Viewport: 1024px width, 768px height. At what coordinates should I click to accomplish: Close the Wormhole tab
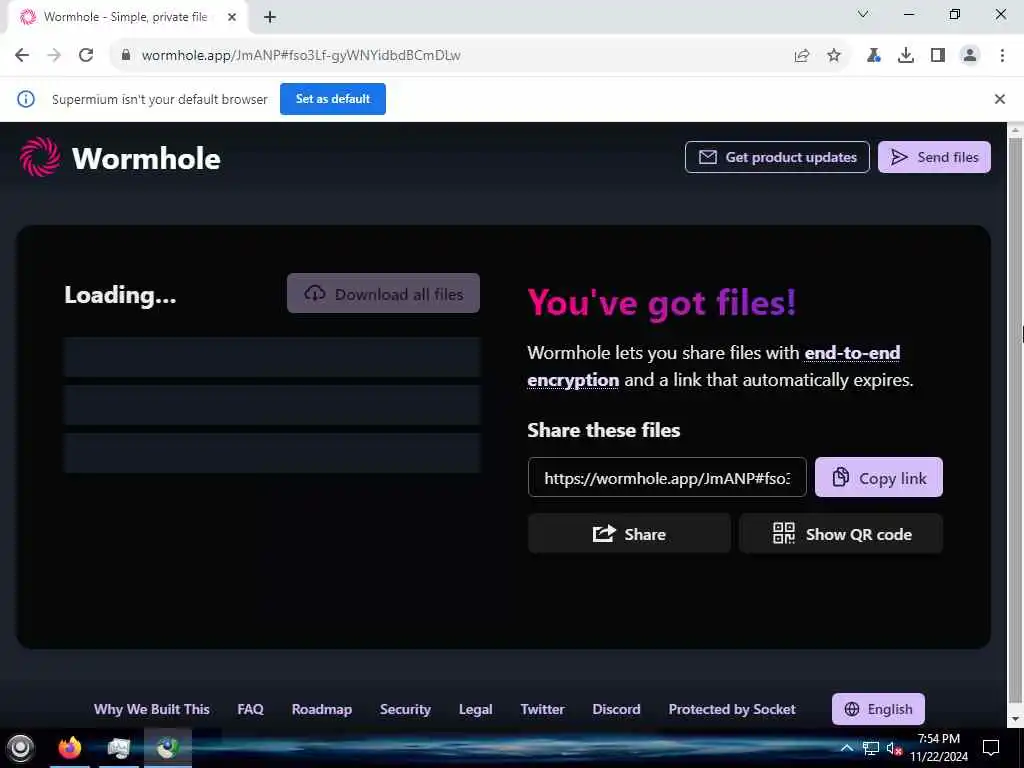click(232, 17)
